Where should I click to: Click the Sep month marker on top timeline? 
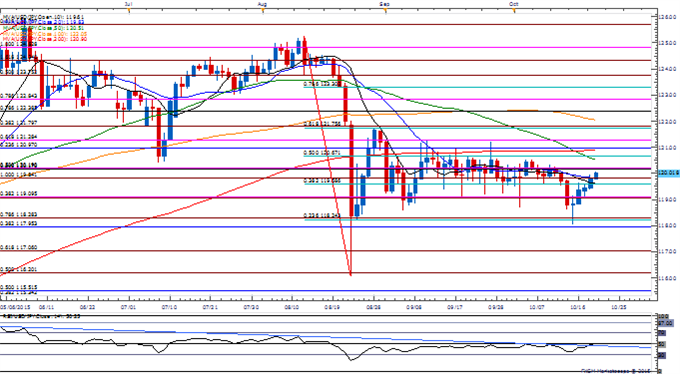(x=385, y=4)
